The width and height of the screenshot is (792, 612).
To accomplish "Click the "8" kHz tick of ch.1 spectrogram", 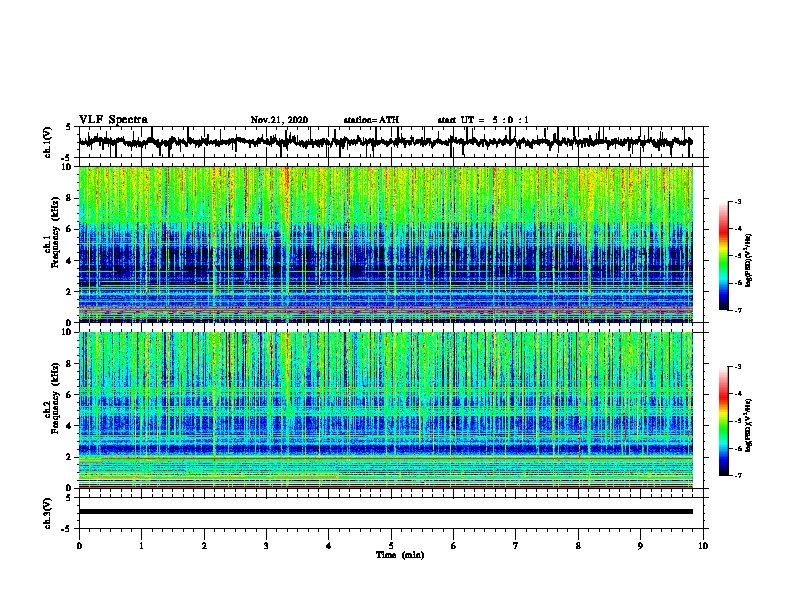I will pos(69,198).
